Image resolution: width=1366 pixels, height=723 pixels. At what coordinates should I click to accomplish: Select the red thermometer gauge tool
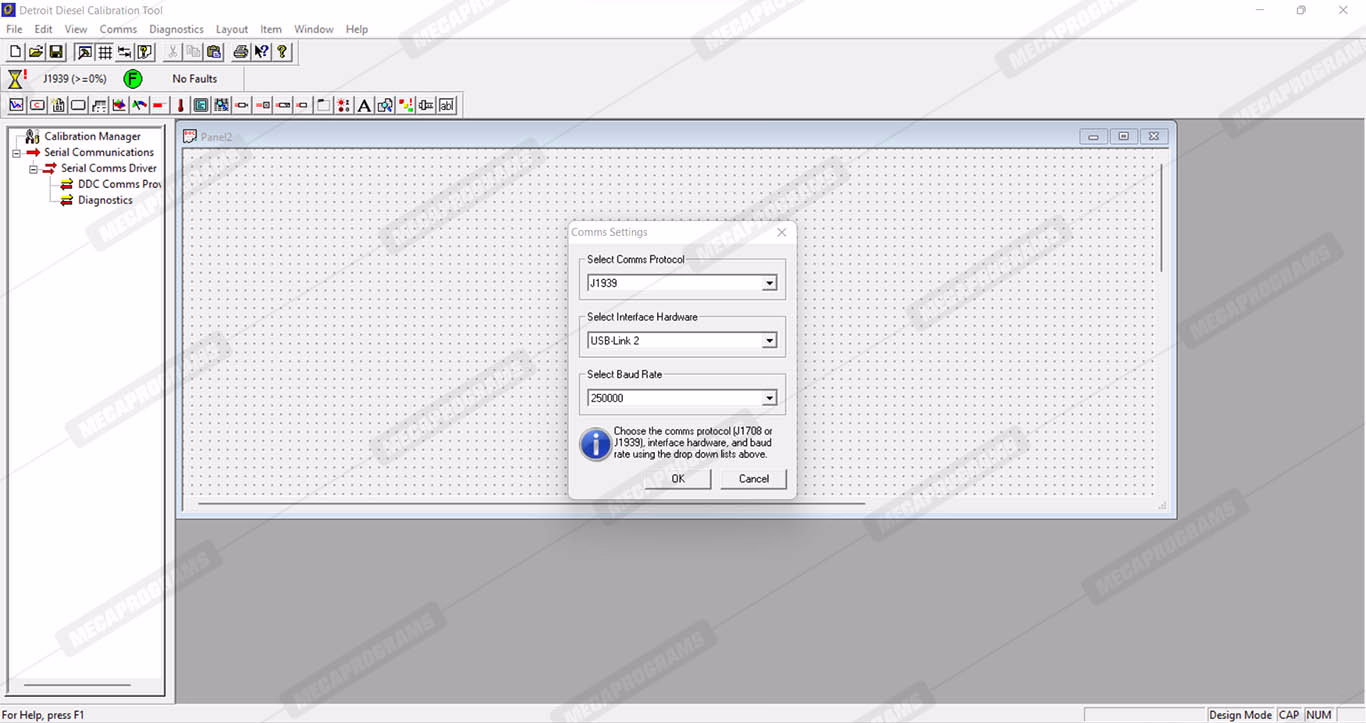point(181,105)
